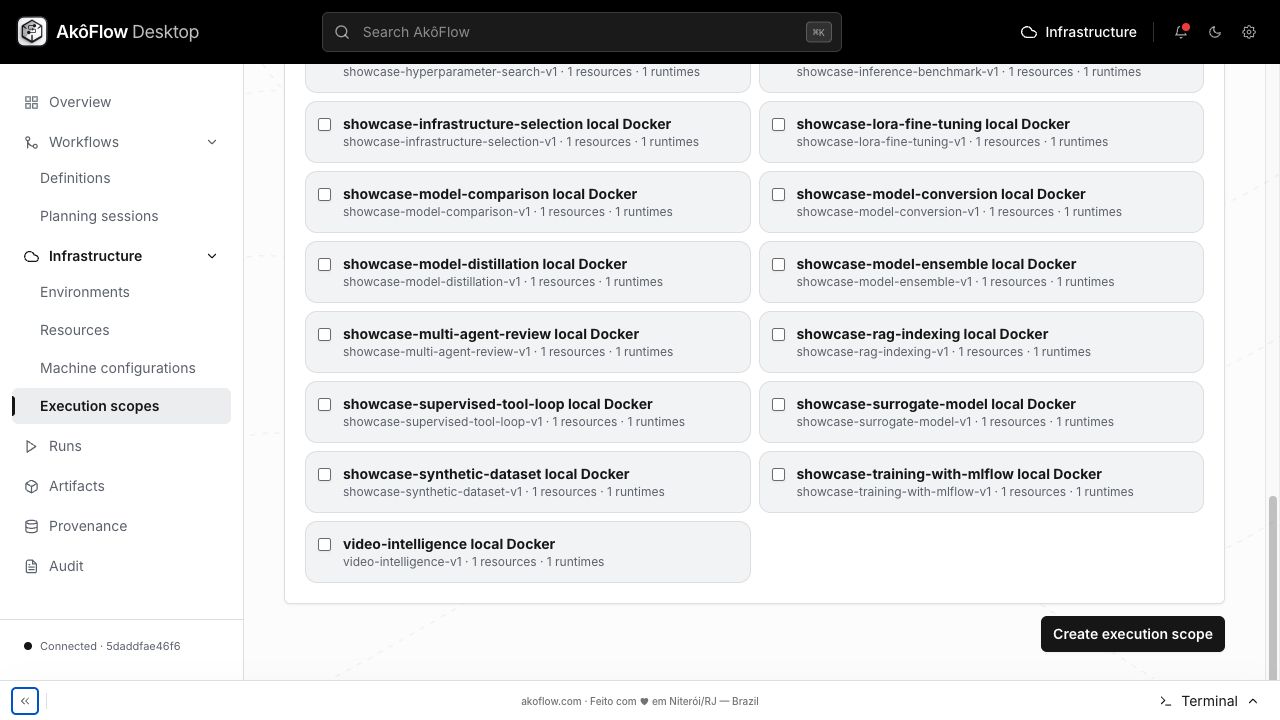Screen dimensions: 1280x720
Task: Go to Environments page
Action: [x=85, y=292]
